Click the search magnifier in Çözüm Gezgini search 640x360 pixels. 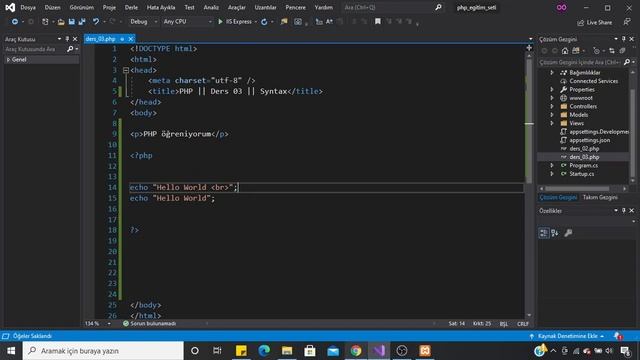pyautogui.click(x=627, y=62)
